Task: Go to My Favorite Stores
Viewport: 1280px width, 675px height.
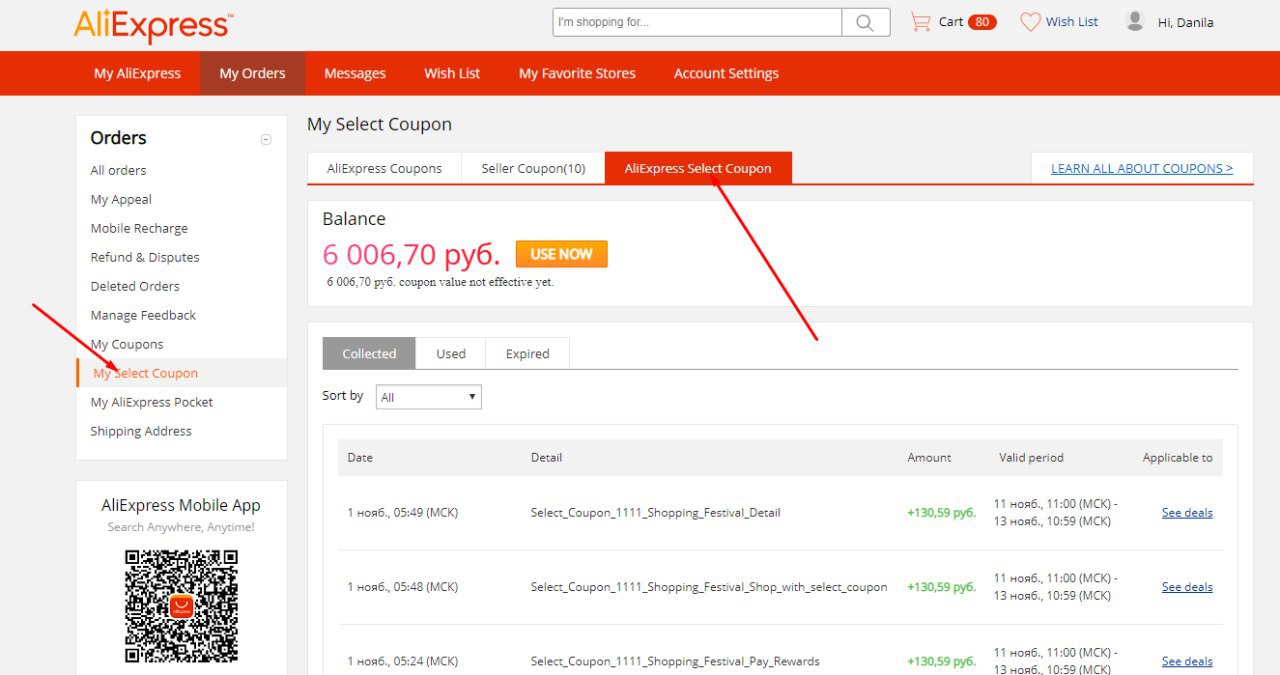Action: (x=577, y=73)
